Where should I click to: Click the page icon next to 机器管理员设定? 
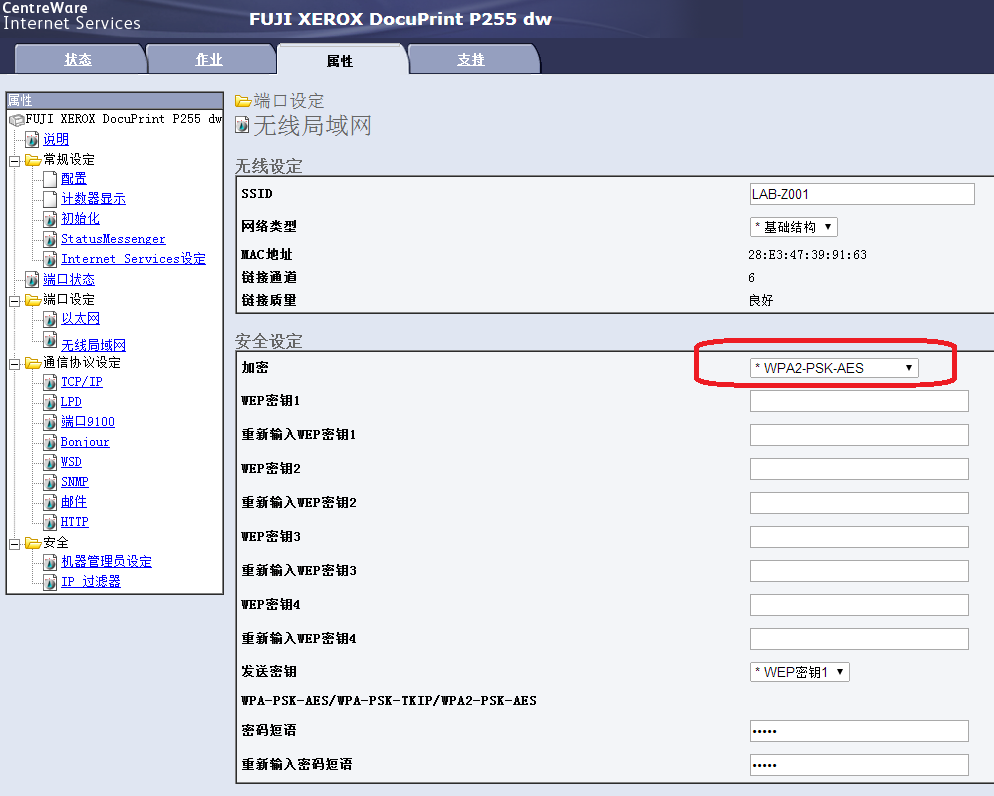click(x=50, y=562)
